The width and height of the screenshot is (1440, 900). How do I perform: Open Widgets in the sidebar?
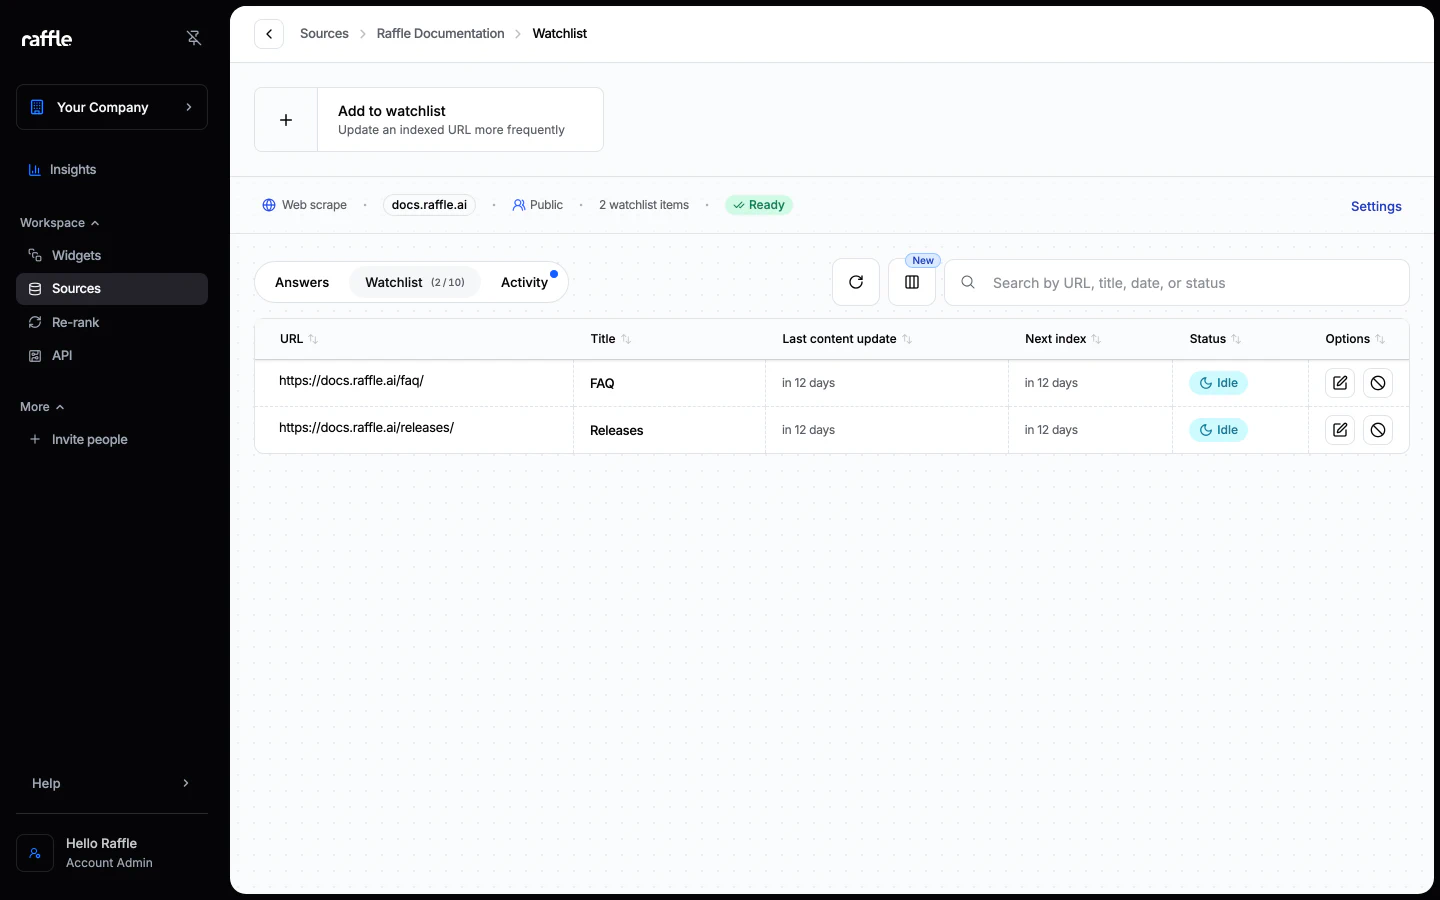[x=112, y=255]
